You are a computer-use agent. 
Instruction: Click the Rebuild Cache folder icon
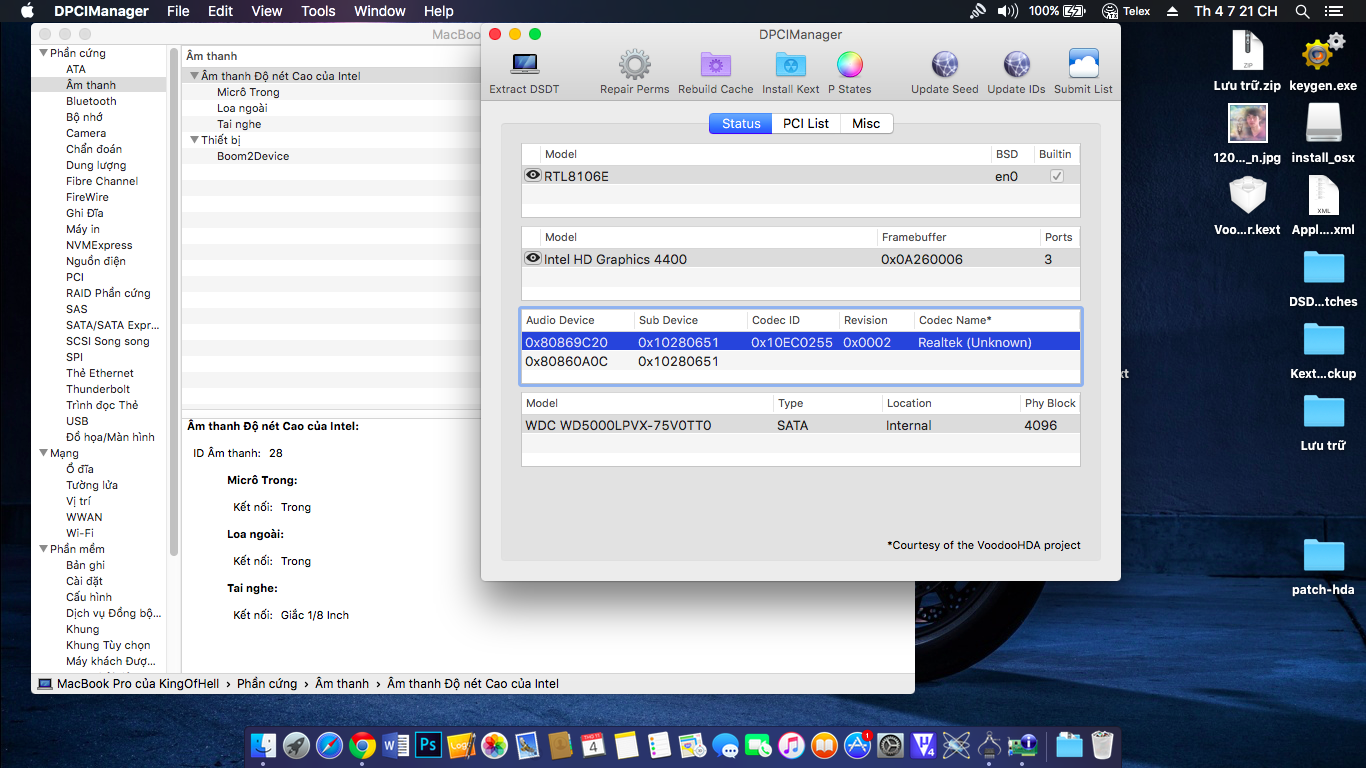(715, 66)
